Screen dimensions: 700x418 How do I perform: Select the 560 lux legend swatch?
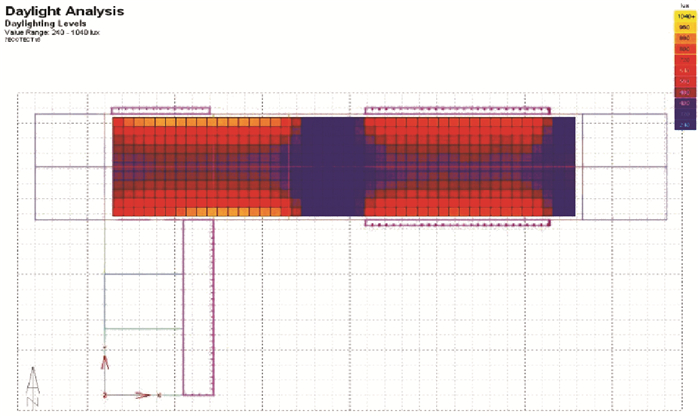683,83
